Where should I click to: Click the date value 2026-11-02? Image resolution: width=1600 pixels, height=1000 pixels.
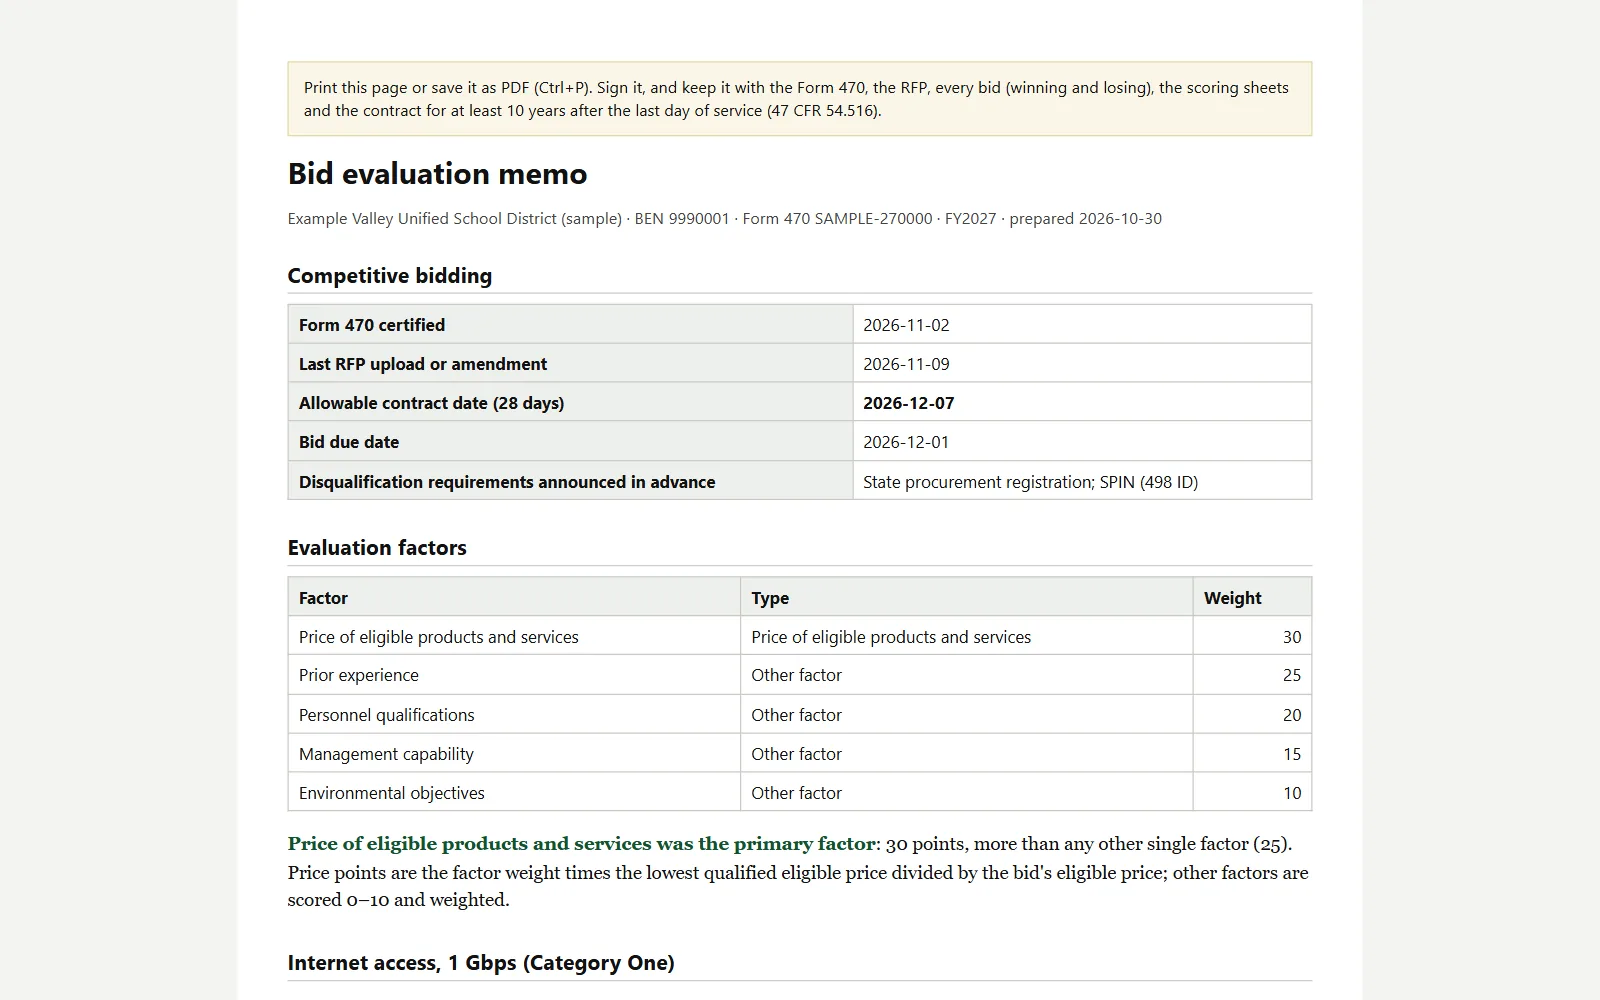(906, 325)
